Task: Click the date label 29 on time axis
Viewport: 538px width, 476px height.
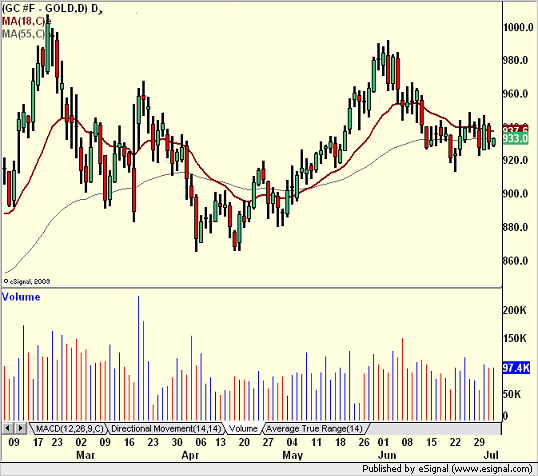Action: (x=479, y=442)
